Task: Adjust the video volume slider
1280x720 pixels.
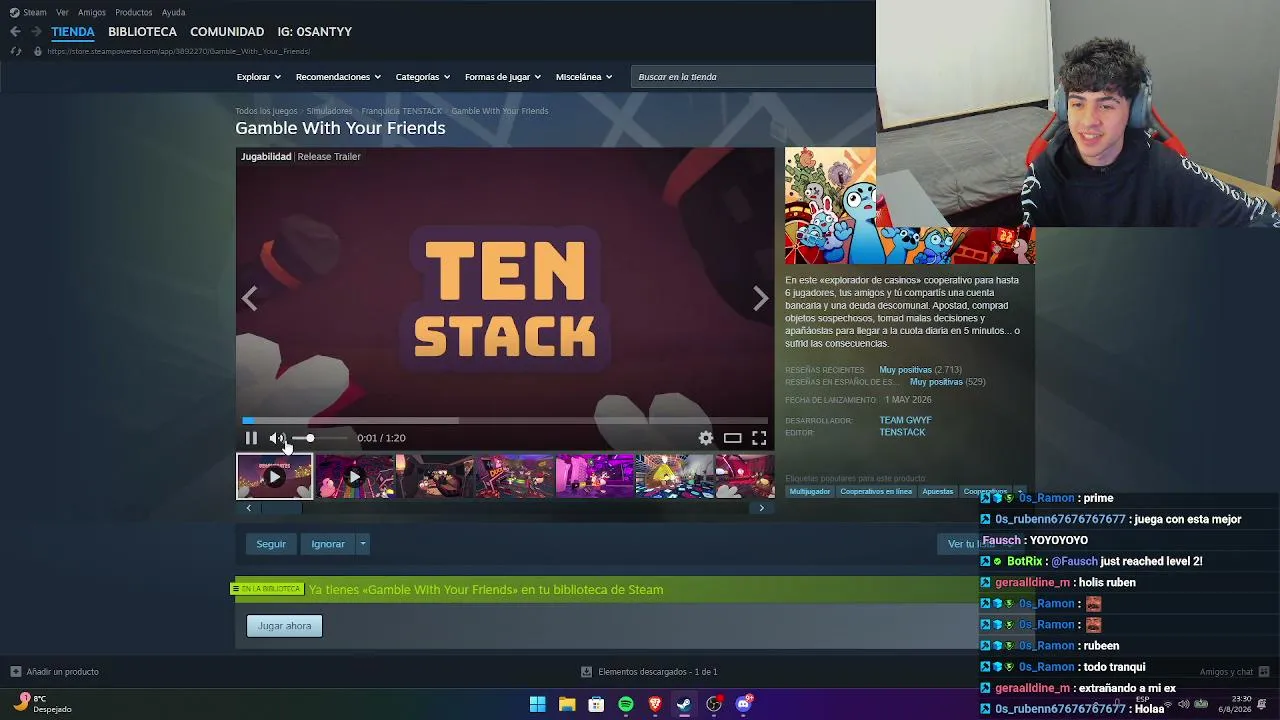Action: click(320, 438)
